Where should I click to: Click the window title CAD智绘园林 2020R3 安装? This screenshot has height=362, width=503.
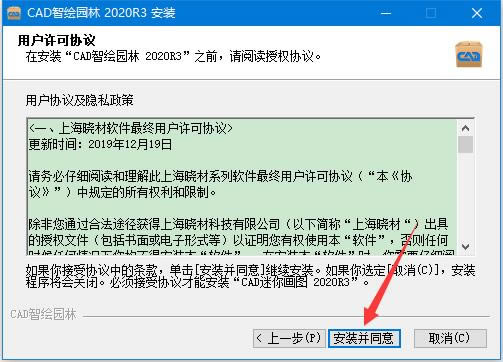tap(101, 13)
